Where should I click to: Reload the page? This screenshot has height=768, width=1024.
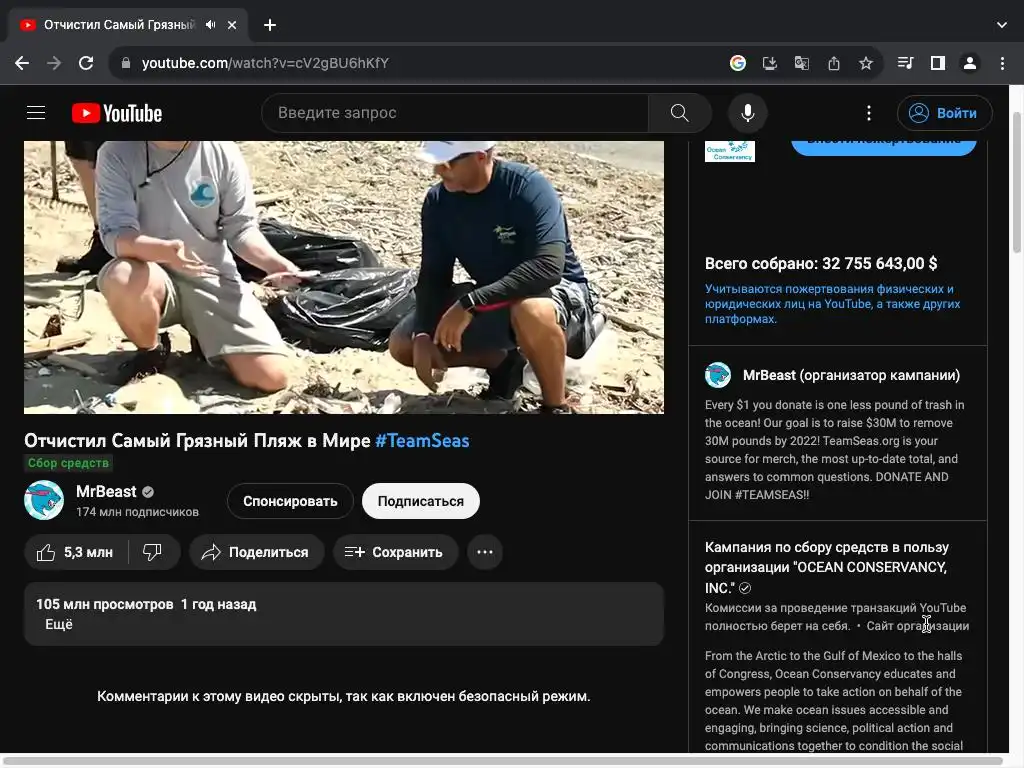click(86, 63)
